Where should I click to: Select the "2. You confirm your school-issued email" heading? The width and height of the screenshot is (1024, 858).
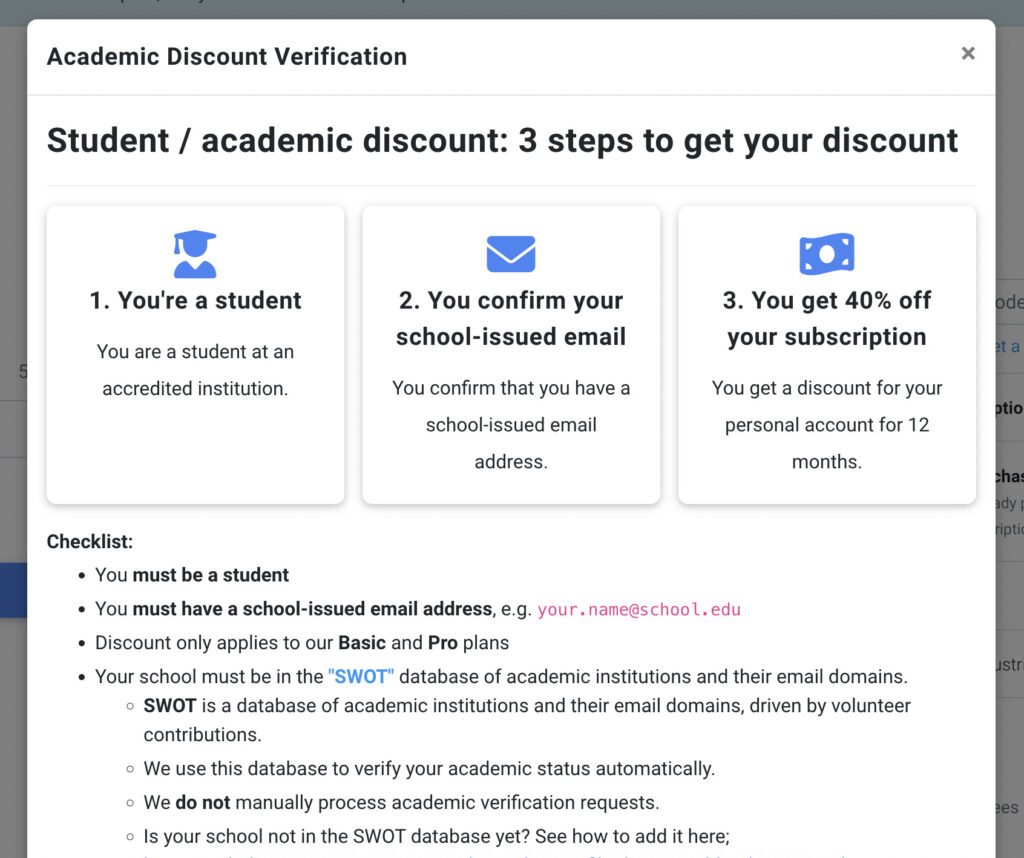point(511,319)
